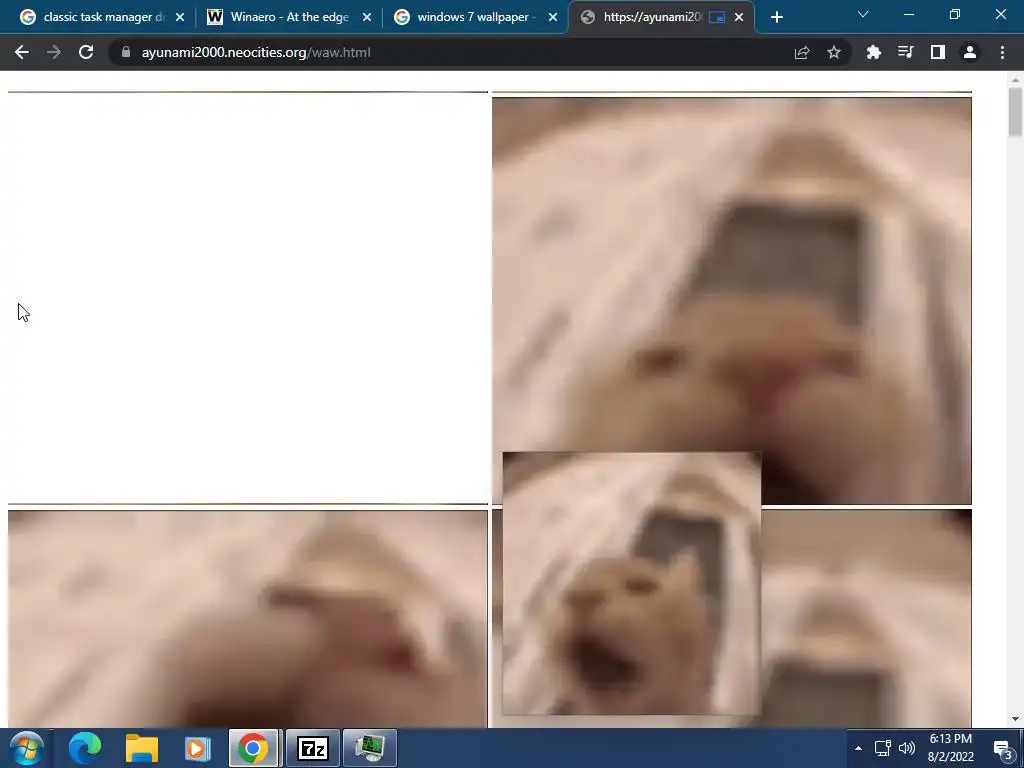Close the Winaero tab

367,17
